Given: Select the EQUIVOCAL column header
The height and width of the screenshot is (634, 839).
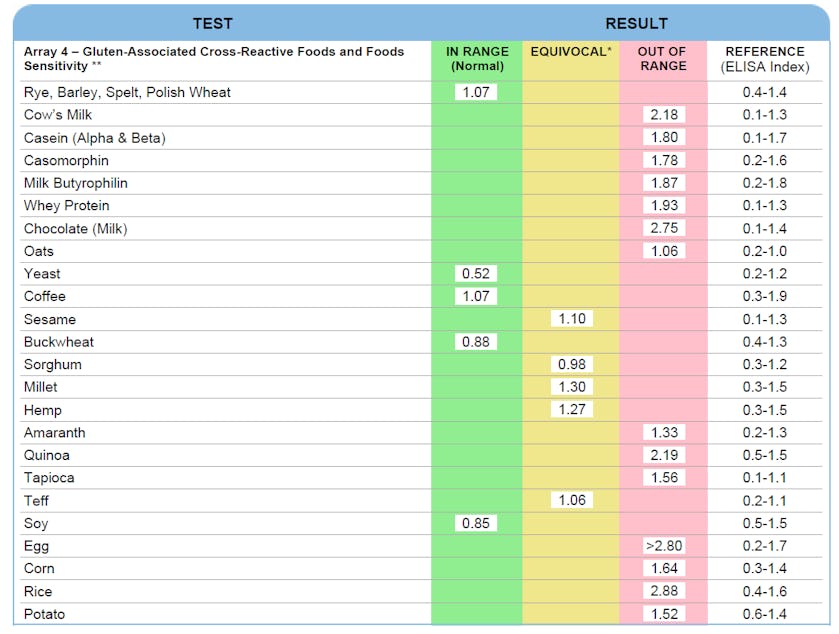Looking at the screenshot, I should 571,52.
